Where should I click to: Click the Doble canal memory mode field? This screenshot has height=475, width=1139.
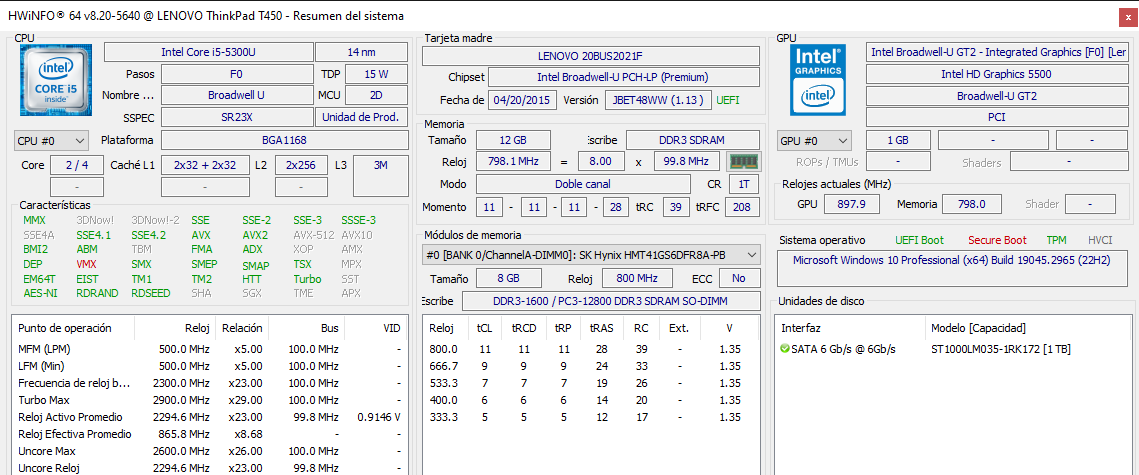[x=582, y=184]
